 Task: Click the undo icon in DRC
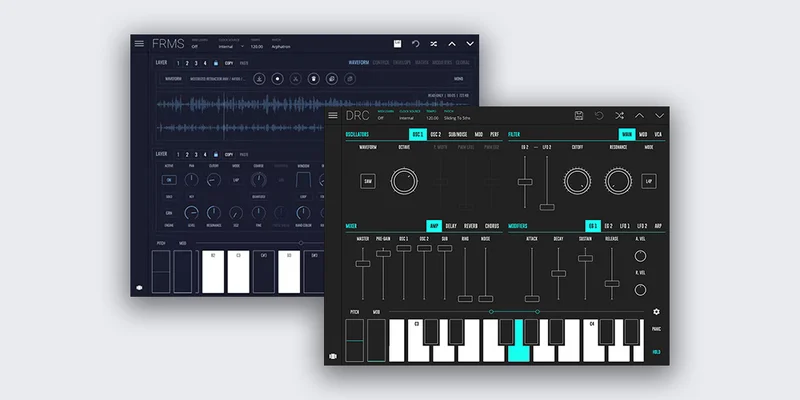click(599, 115)
